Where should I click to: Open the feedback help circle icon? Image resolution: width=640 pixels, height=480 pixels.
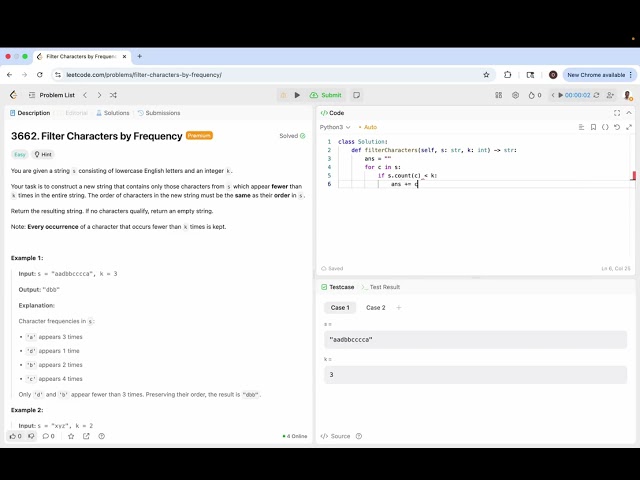click(x=102, y=436)
